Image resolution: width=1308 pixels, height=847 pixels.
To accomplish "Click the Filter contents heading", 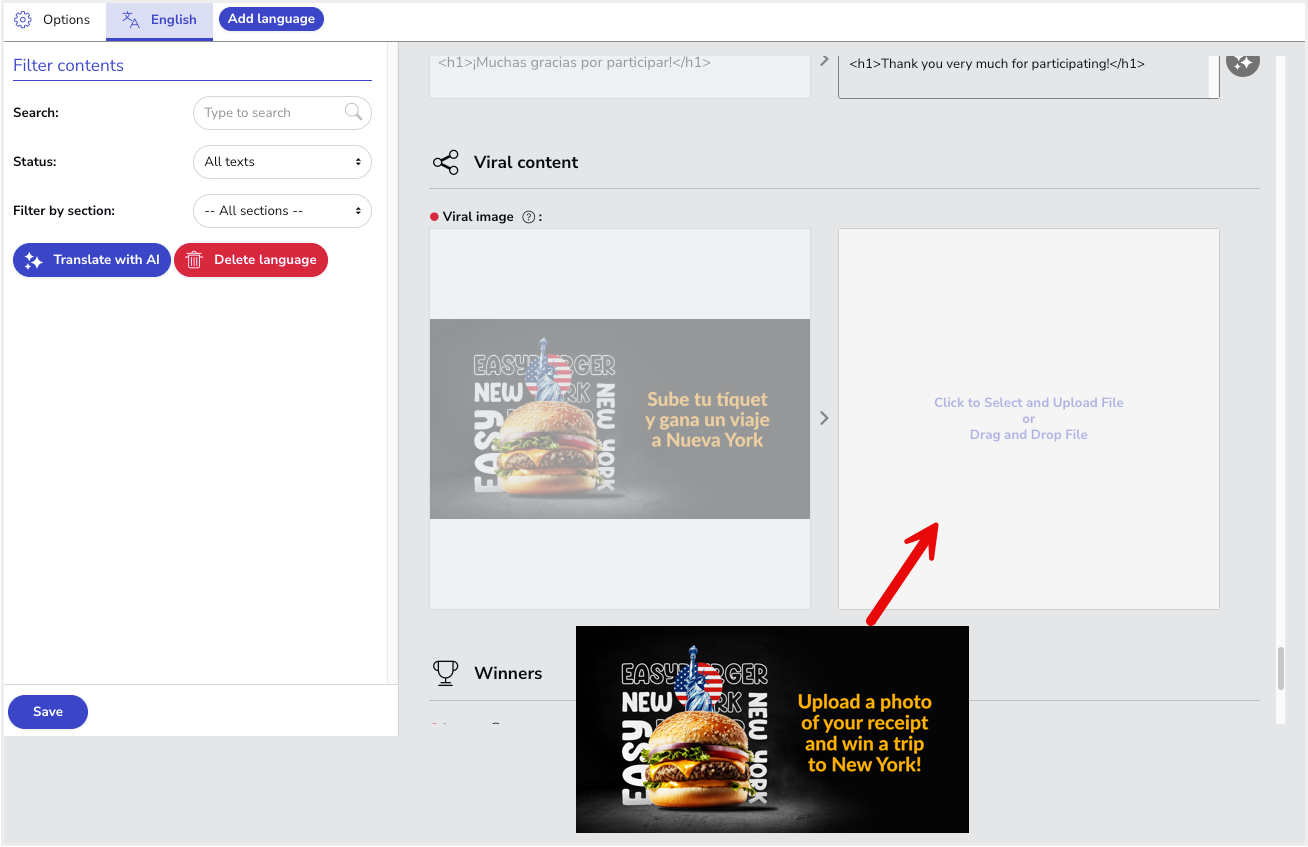I will click(68, 66).
